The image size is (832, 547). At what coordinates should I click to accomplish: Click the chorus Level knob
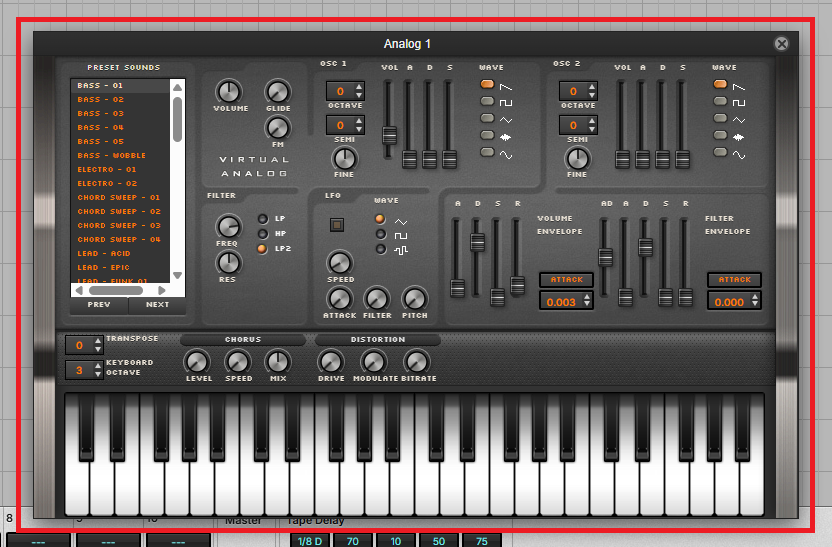coord(198,362)
